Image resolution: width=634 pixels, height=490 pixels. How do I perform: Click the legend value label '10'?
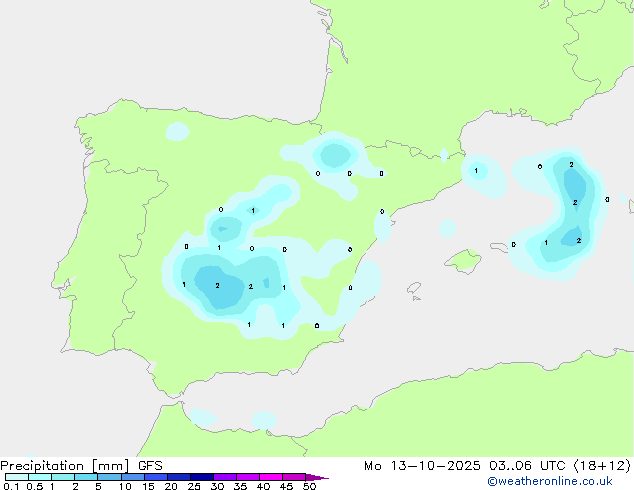(125, 486)
